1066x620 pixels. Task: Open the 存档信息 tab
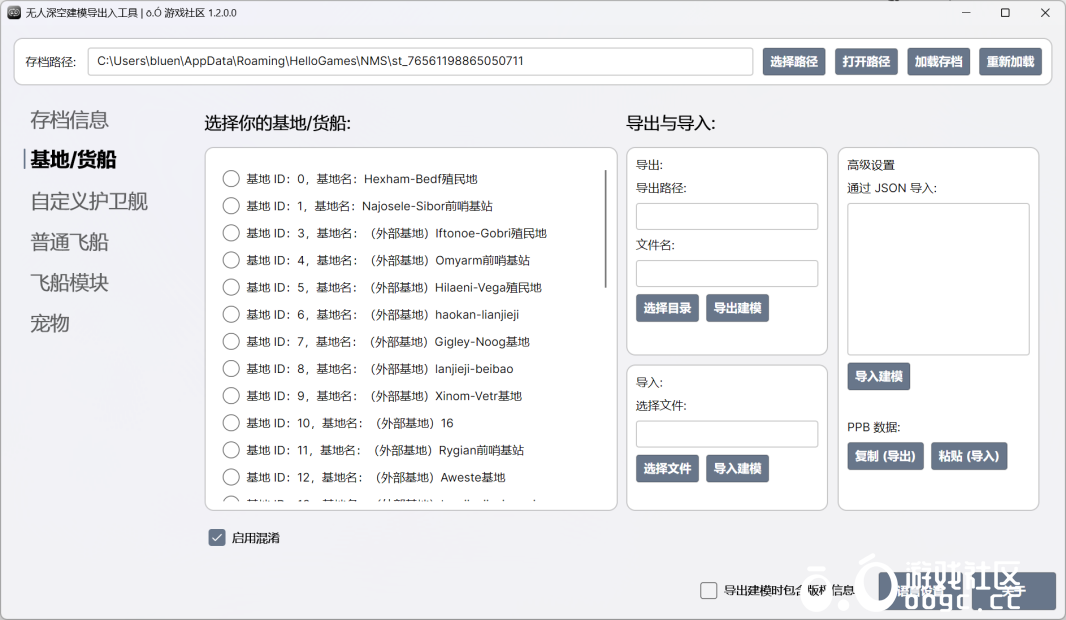point(69,120)
